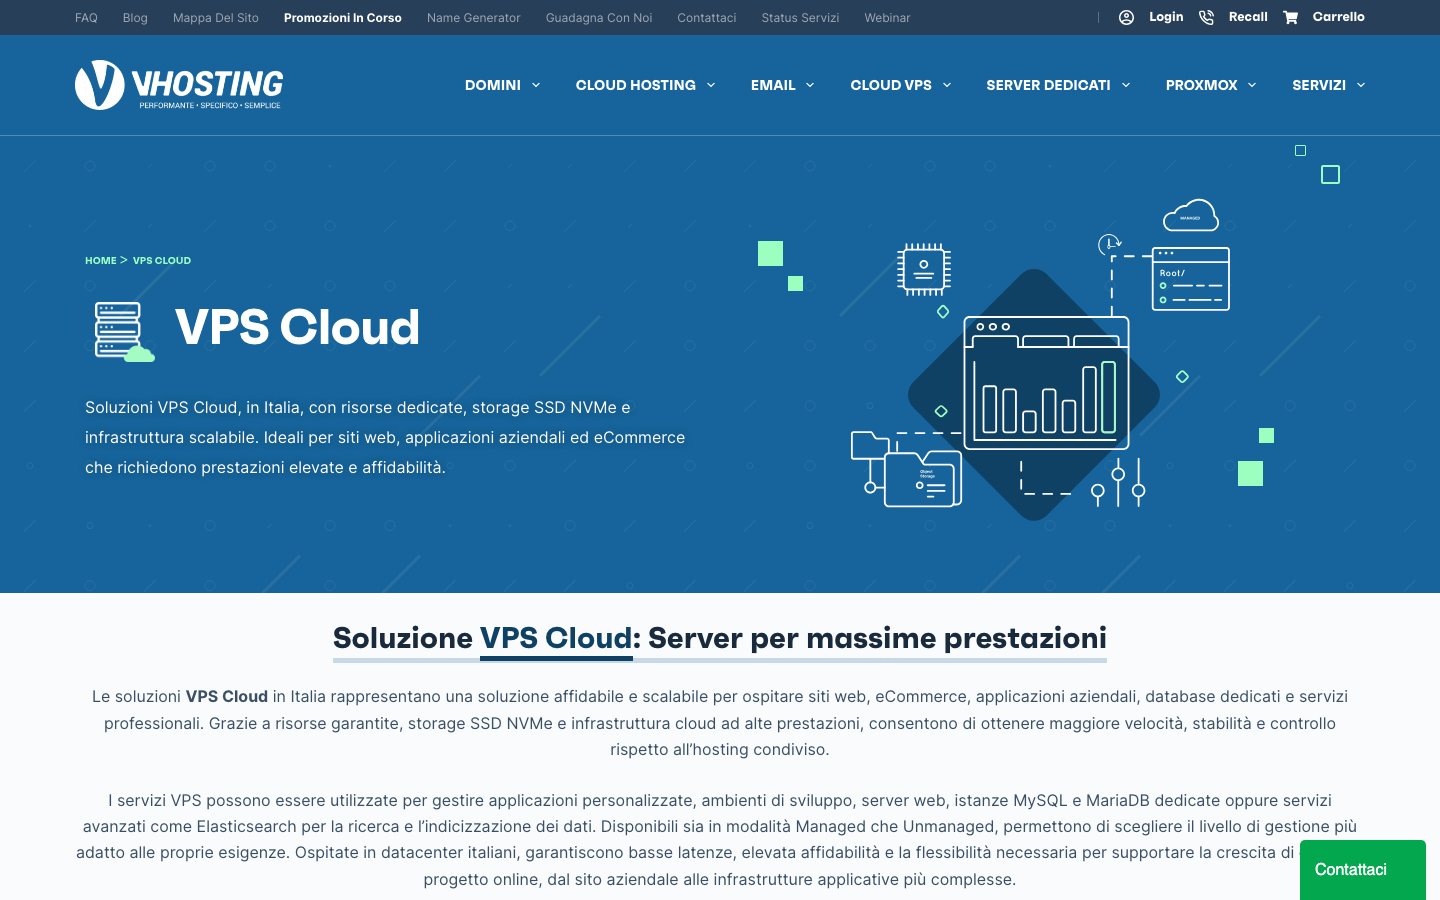Open the Name Generator link
1440x900 pixels.
point(474,18)
